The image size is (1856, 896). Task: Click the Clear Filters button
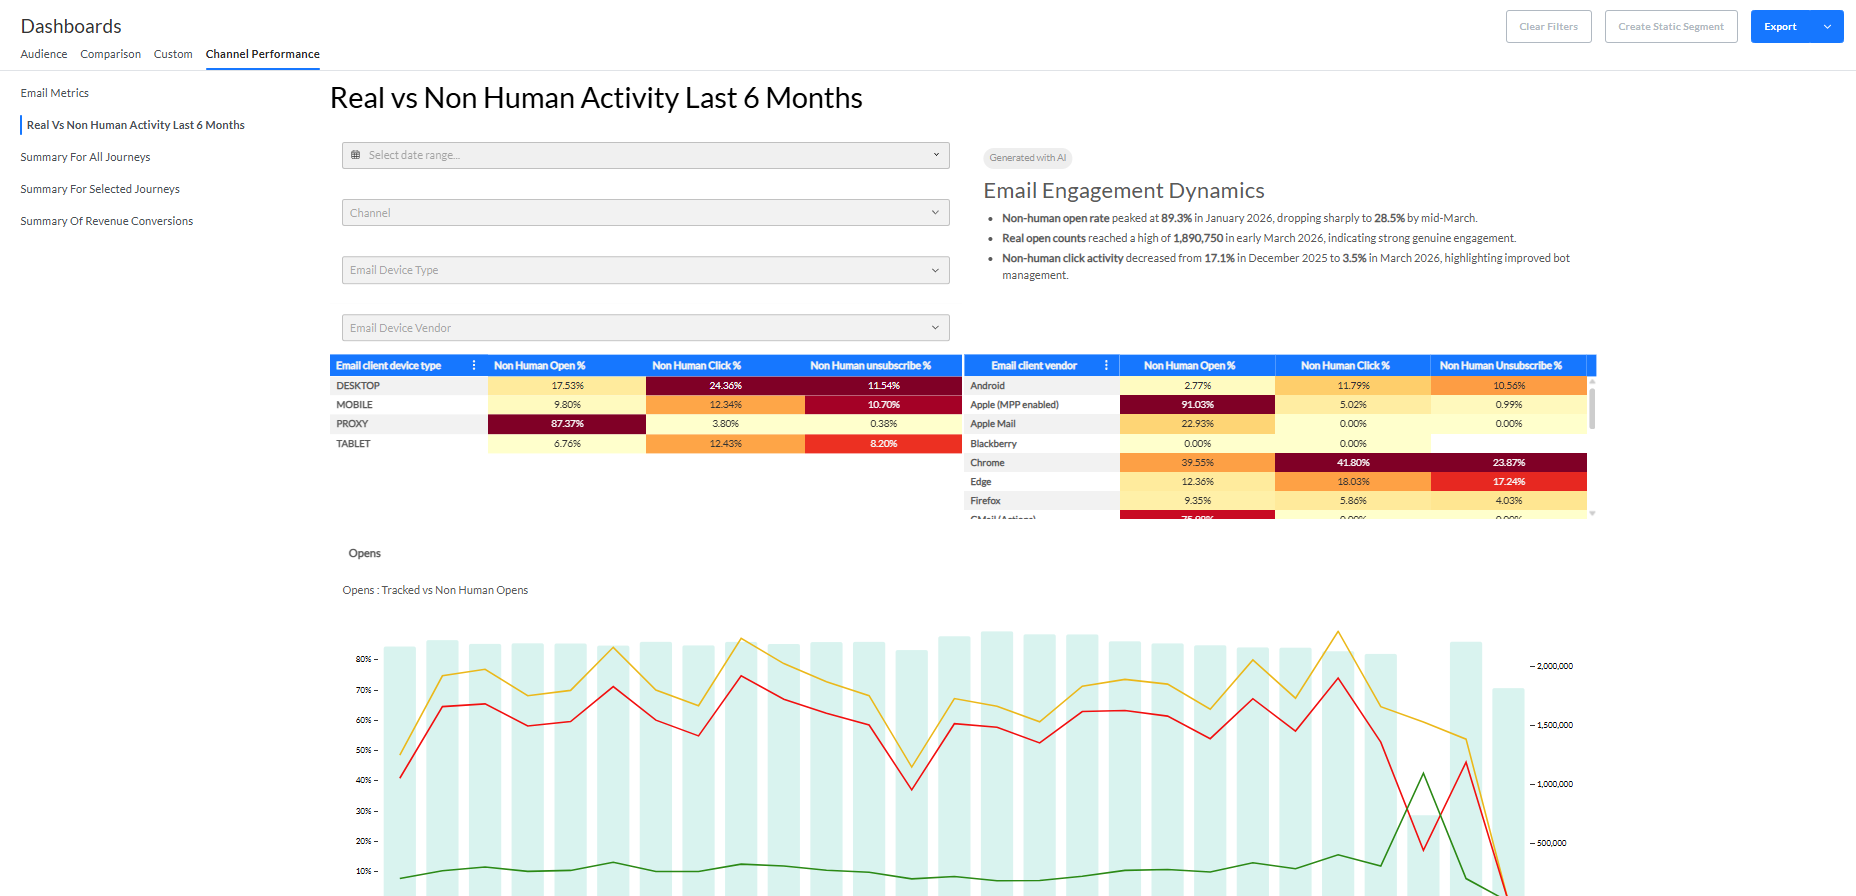(1548, 27)
